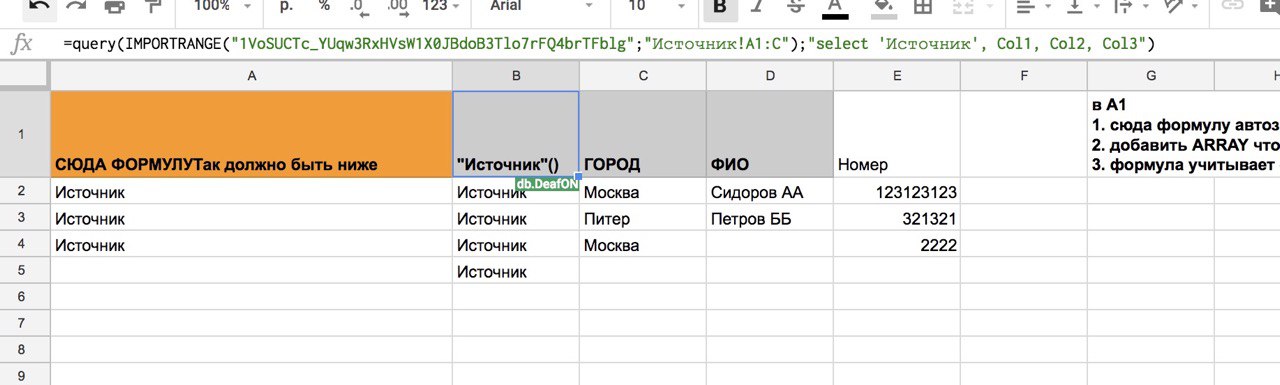Toggle italic formatting
The image size is (1280, 385).
click(x=757, y=6)
